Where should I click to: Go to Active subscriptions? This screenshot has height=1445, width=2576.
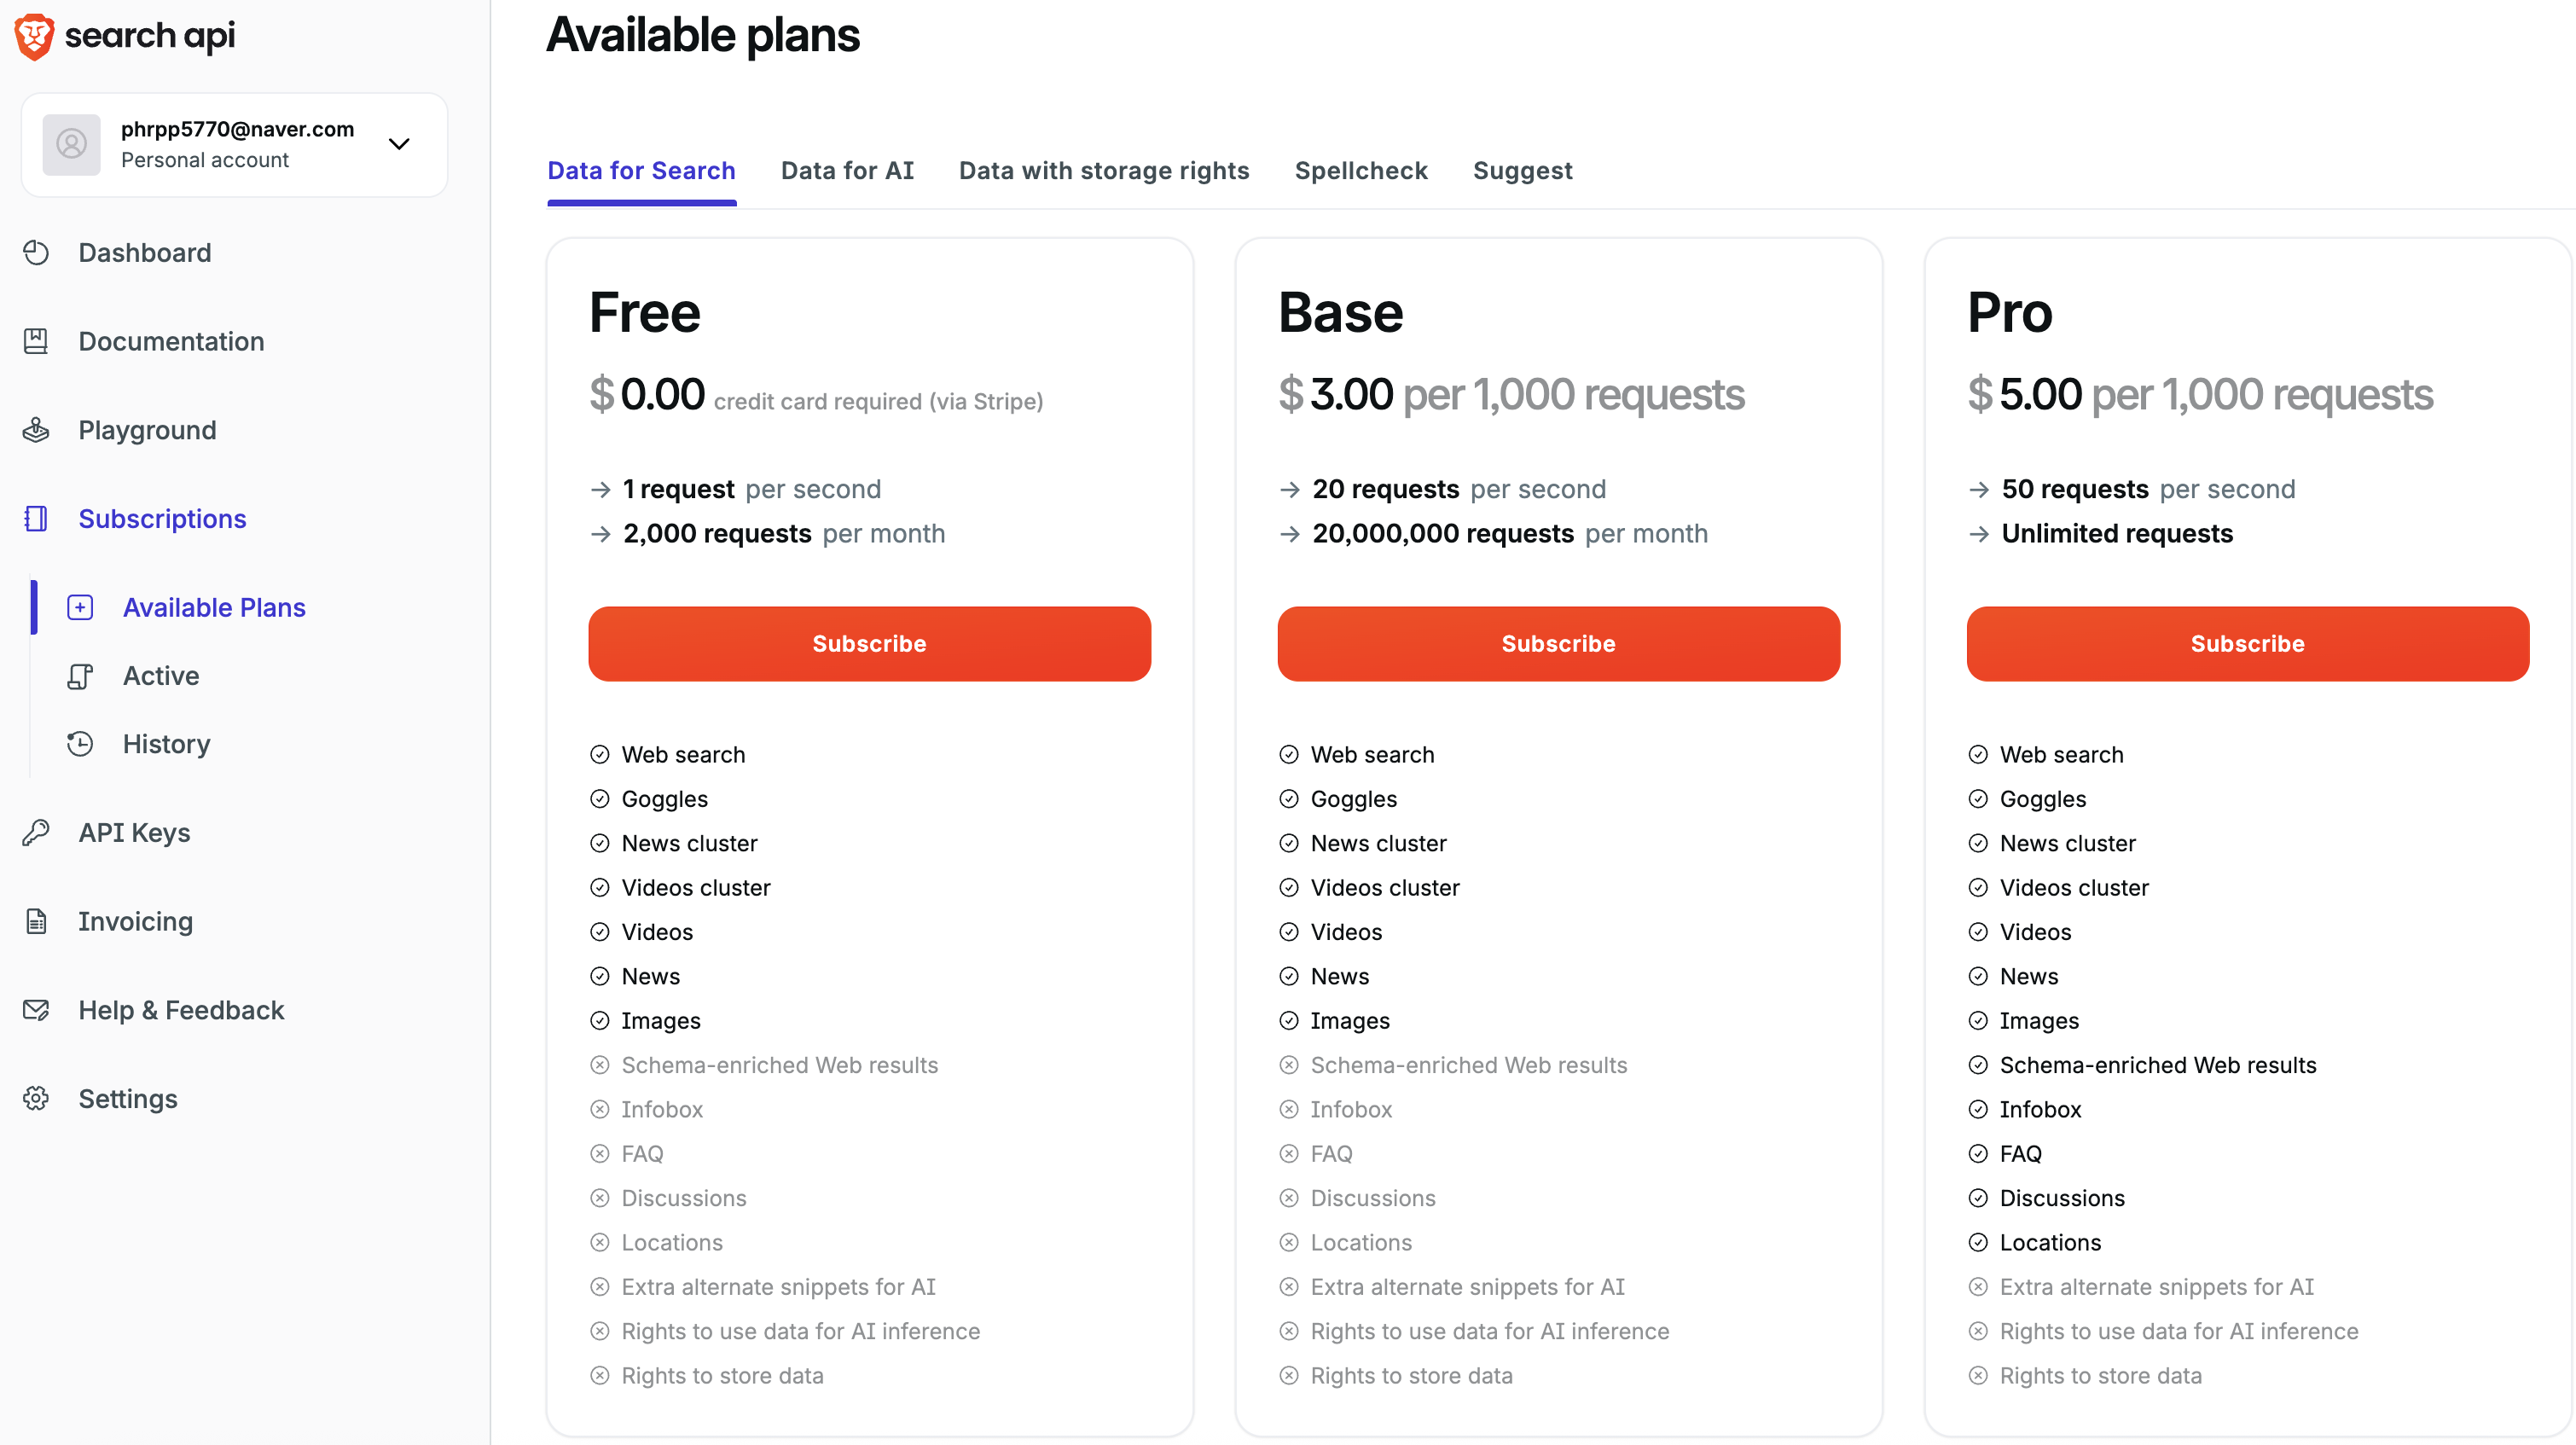coord(161,676)
